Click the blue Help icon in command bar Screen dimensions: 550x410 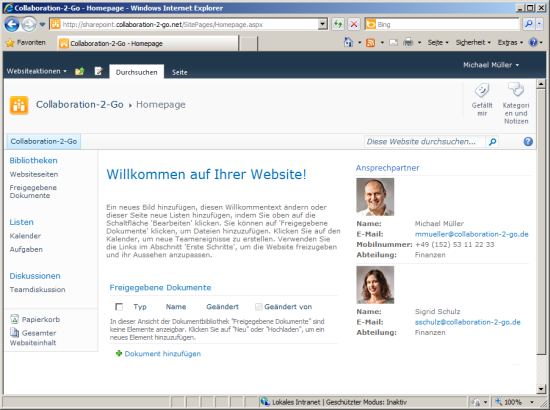click(x=534, y=42)
